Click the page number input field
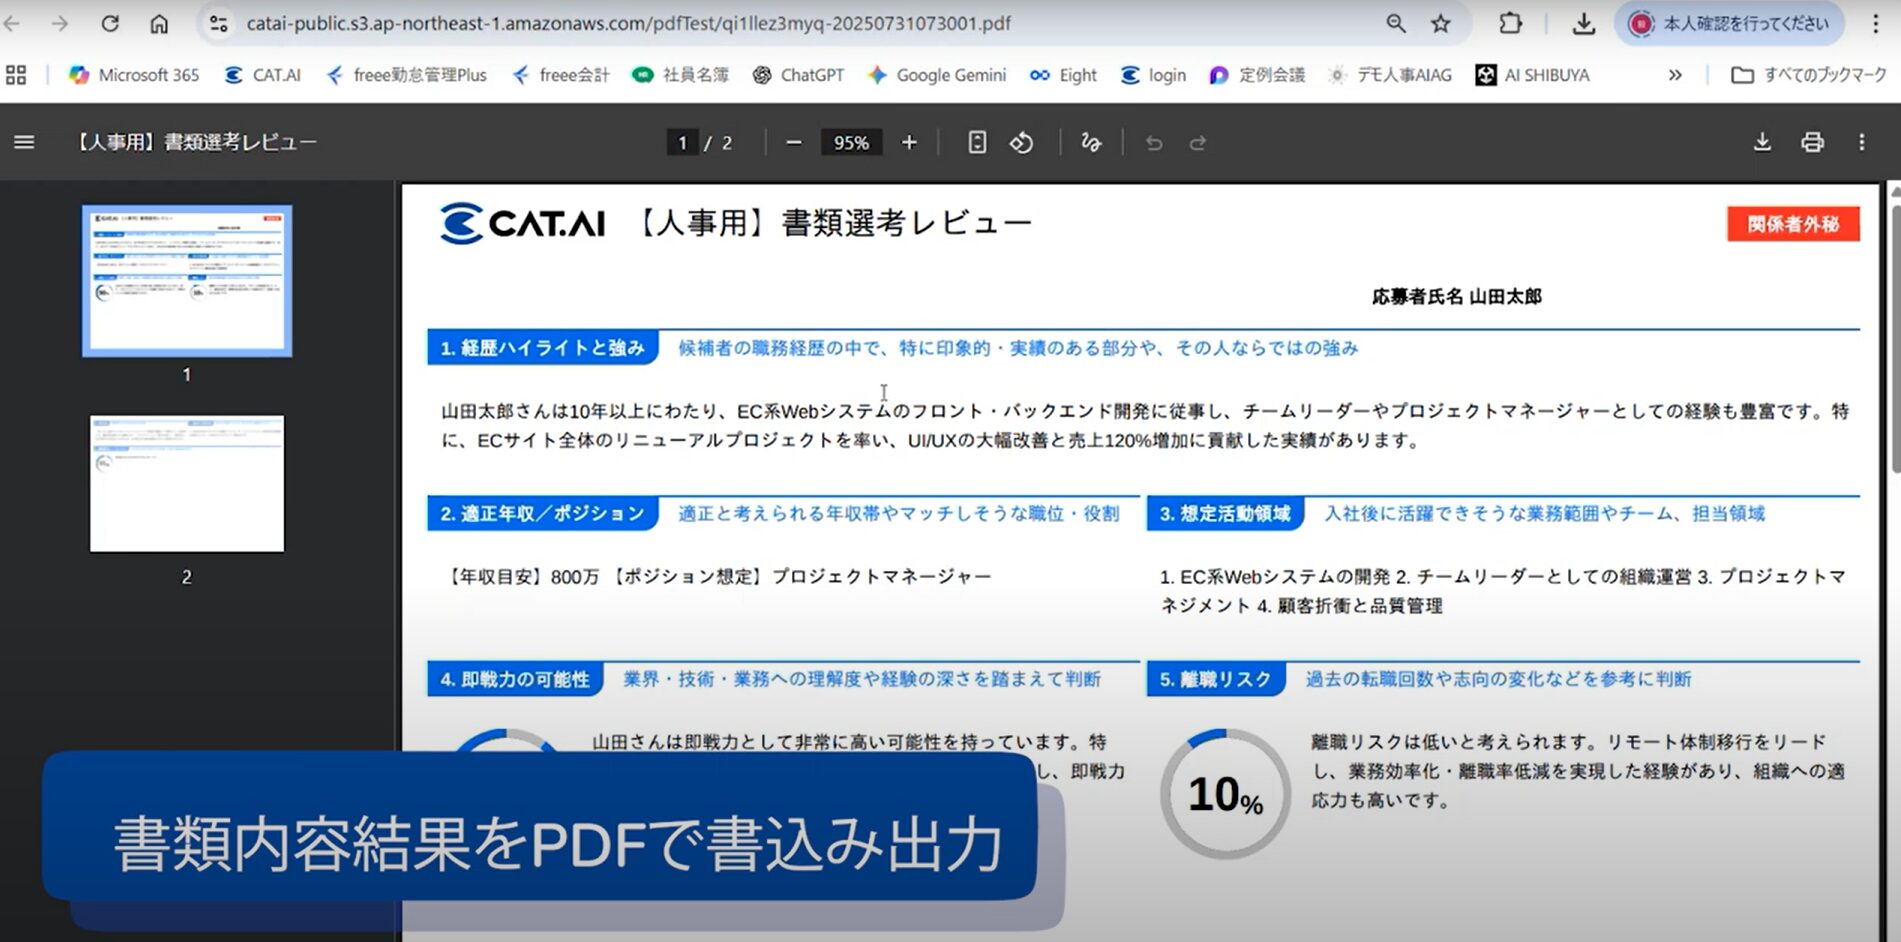 683,143
